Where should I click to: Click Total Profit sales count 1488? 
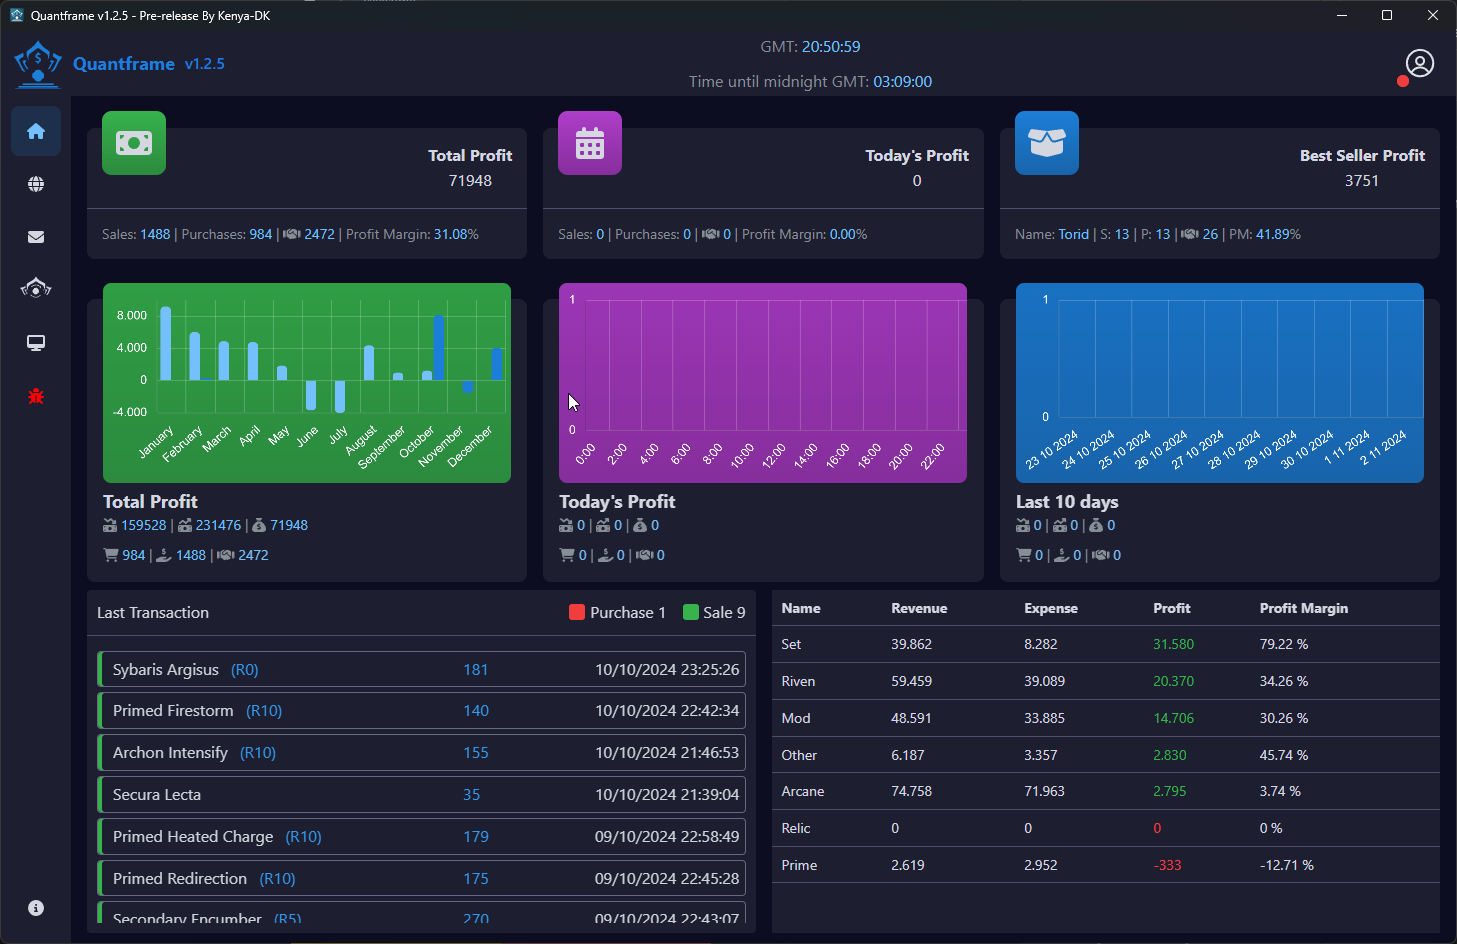click(155, 234)
